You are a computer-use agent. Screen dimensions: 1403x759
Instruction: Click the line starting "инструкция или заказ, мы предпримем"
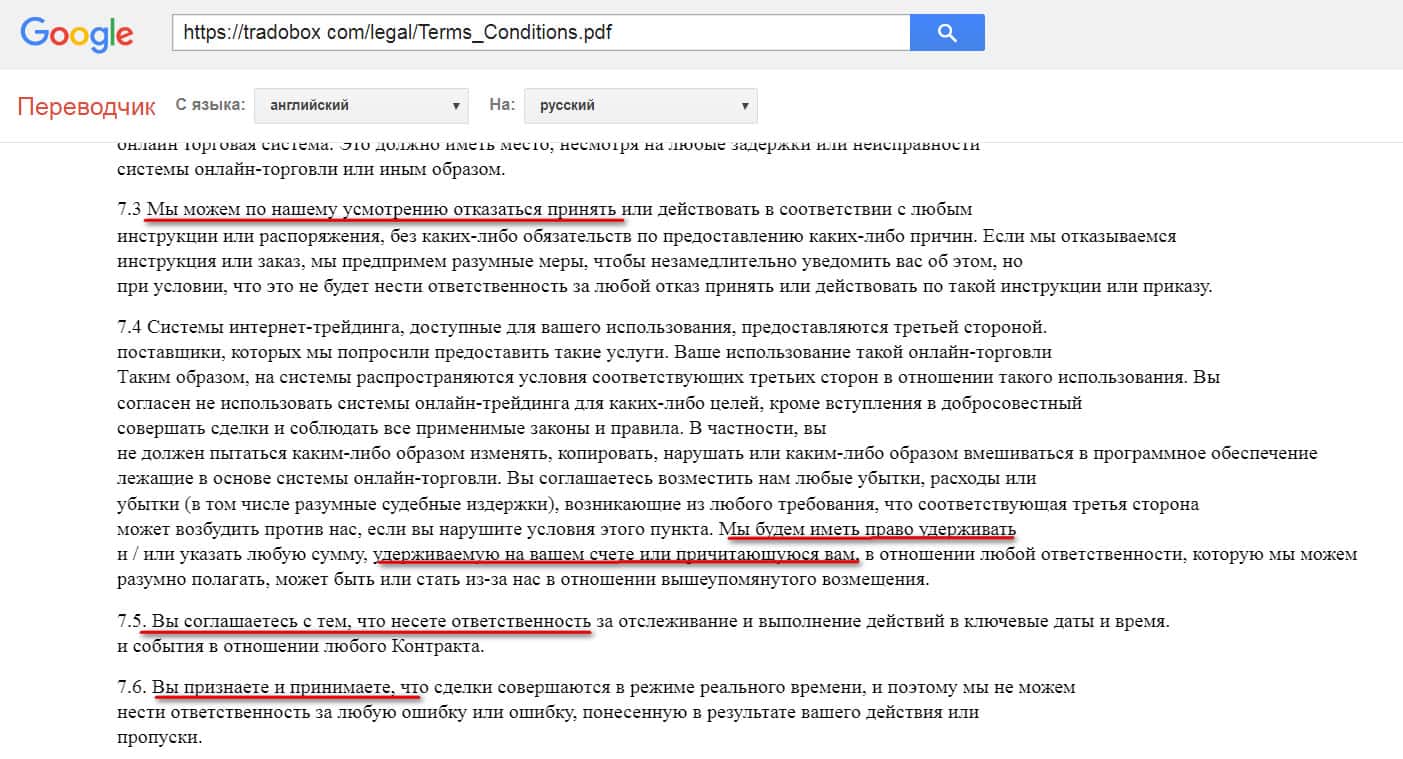pos(570,262)
